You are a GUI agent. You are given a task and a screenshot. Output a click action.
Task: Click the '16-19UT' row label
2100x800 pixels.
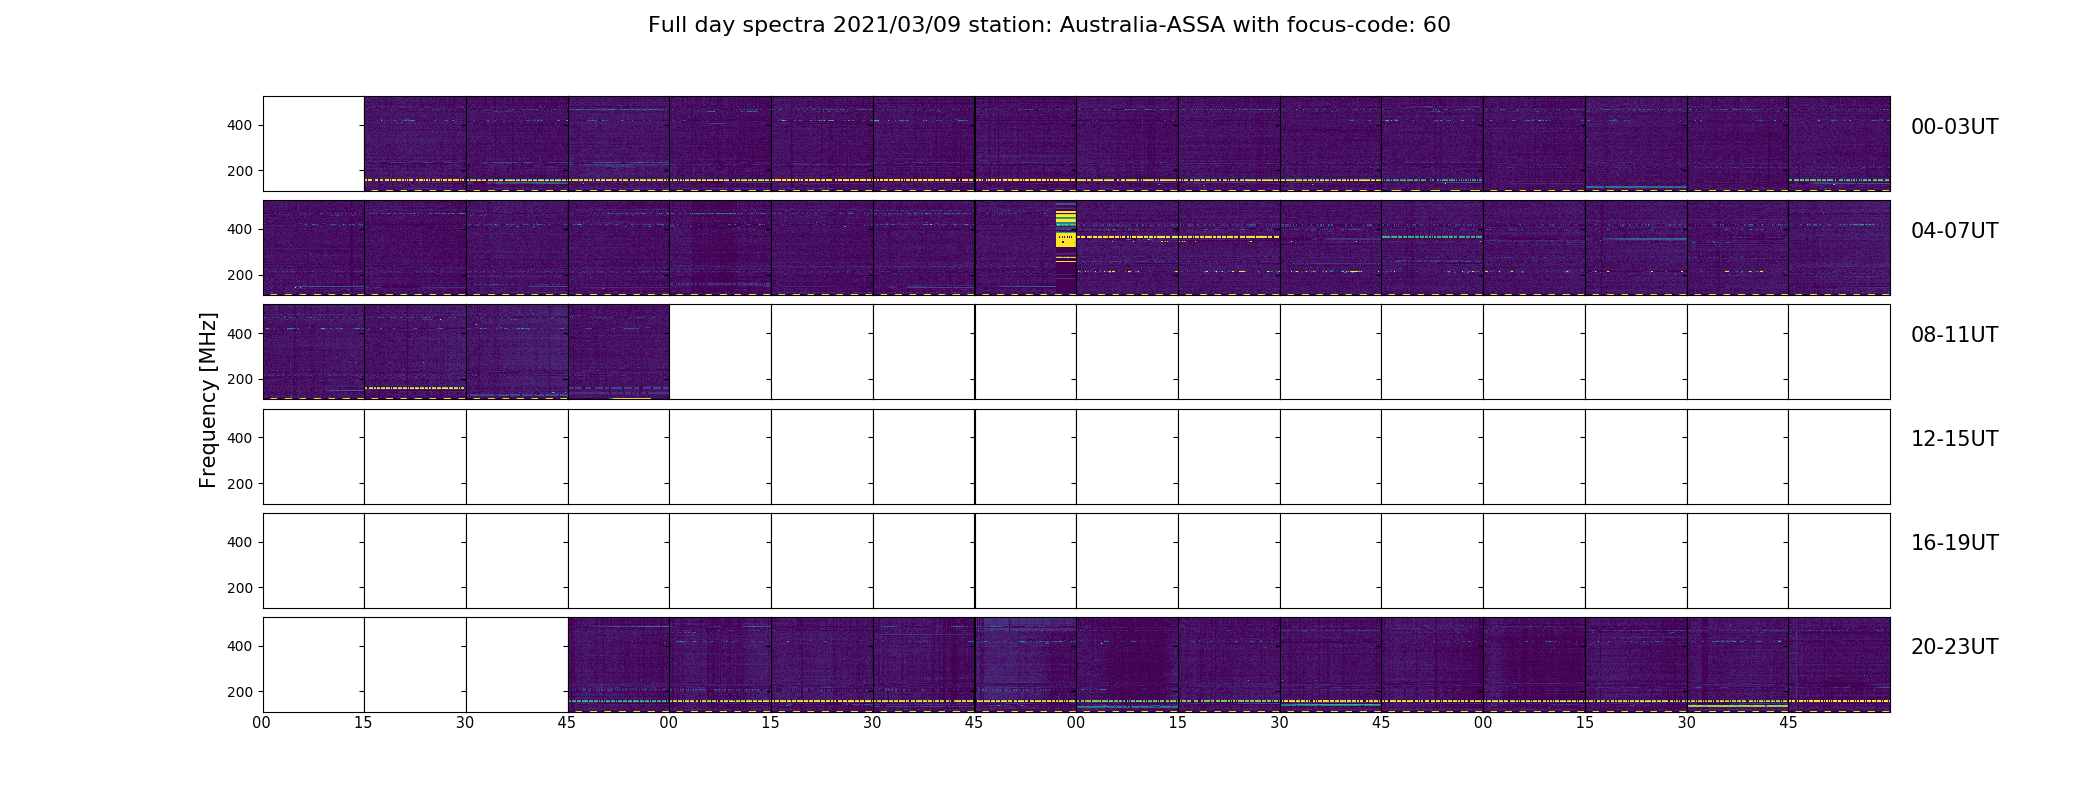tap(1954, 543)
